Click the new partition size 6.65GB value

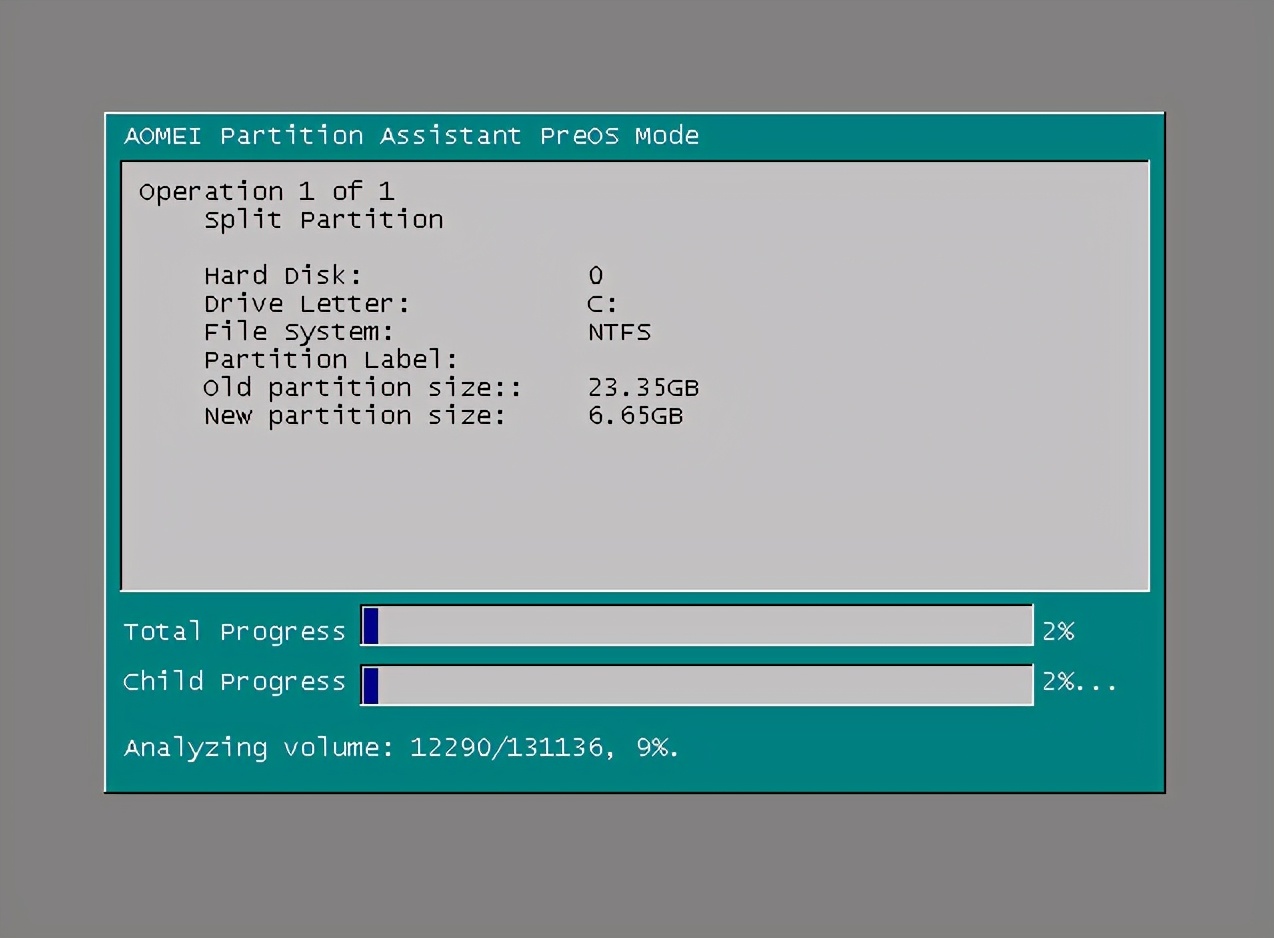tap(636, 416)
